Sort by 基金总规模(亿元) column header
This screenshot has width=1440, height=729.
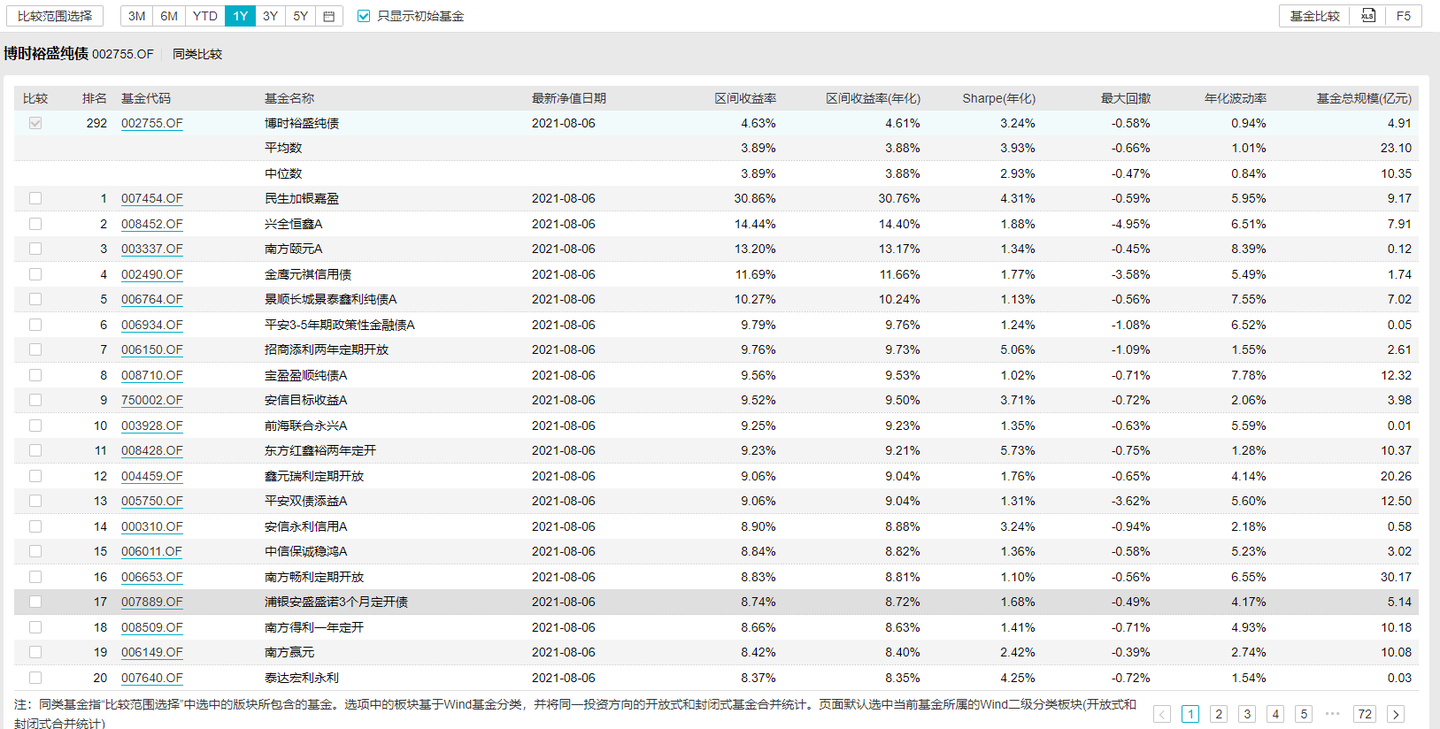click(x=1363, y=98)
